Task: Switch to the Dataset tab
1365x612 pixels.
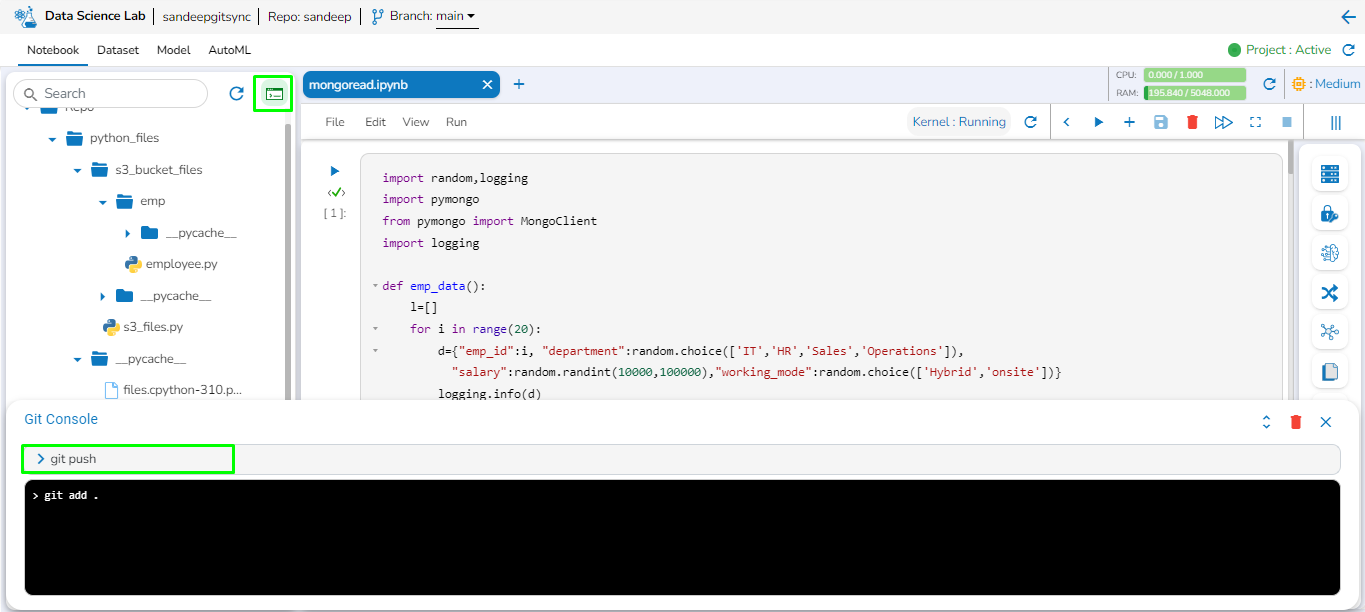Action: pos(118,50)
